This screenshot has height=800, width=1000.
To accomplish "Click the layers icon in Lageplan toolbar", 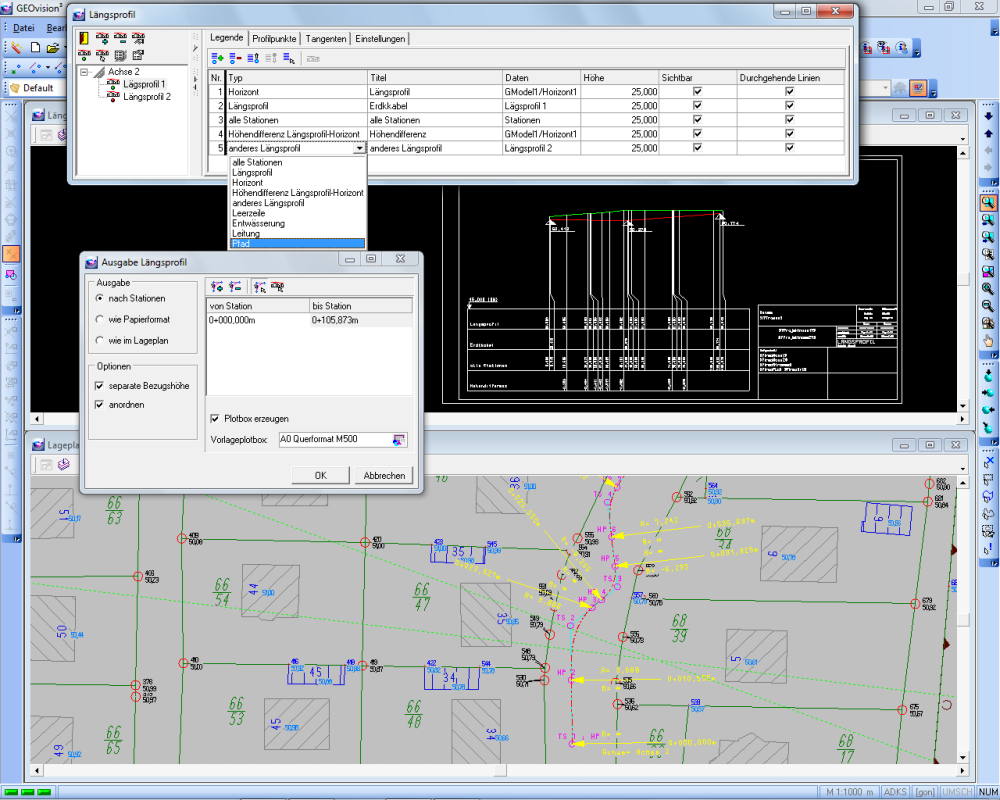I will 63,464.
